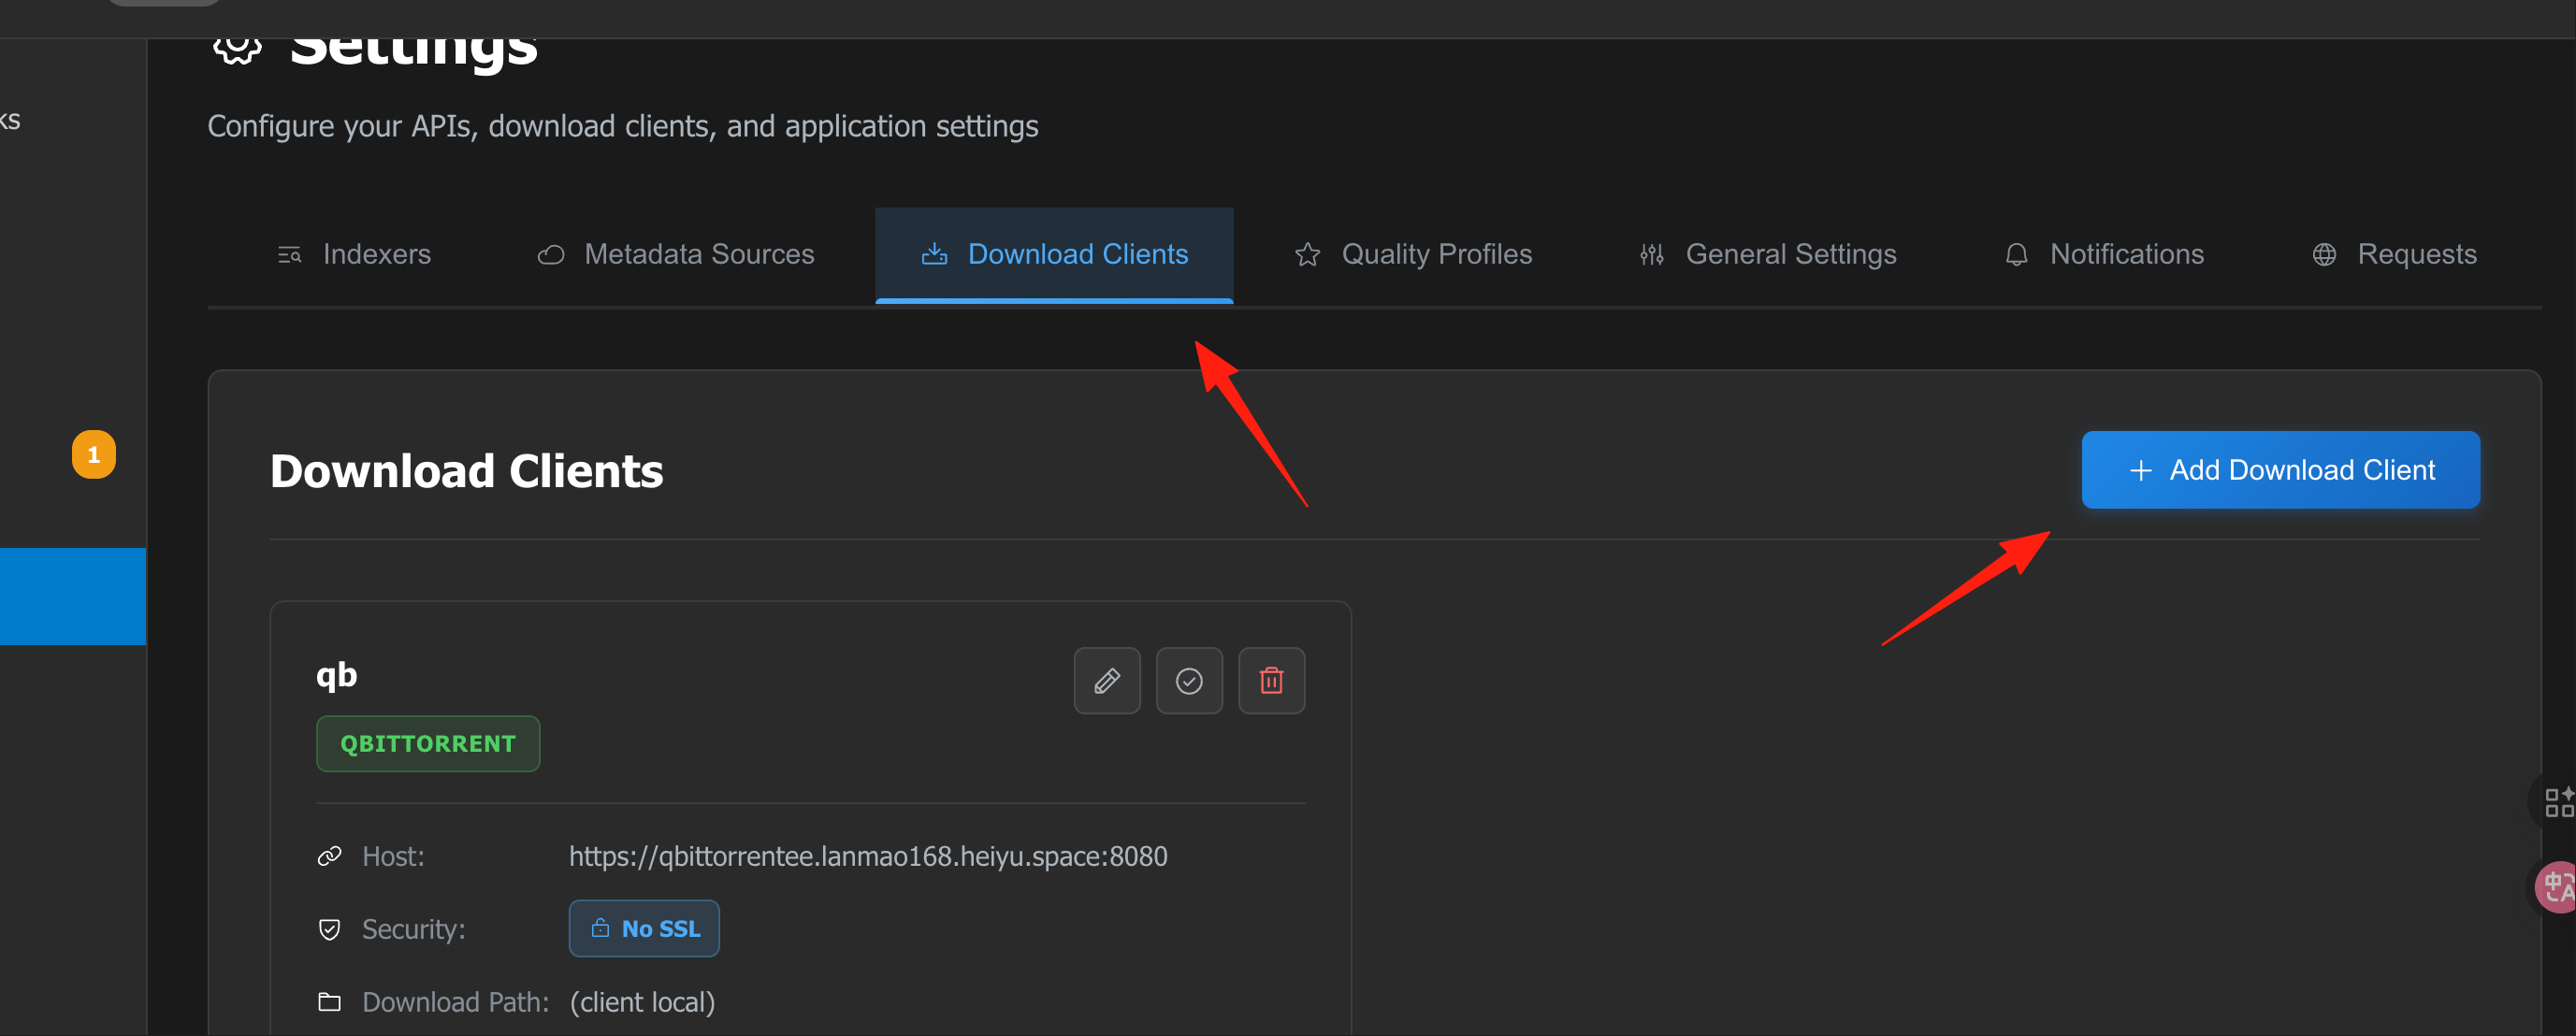This screenshot has height=1036, width=2576.
Task: Open the Notifications tab
Action: coord(2104,254)
